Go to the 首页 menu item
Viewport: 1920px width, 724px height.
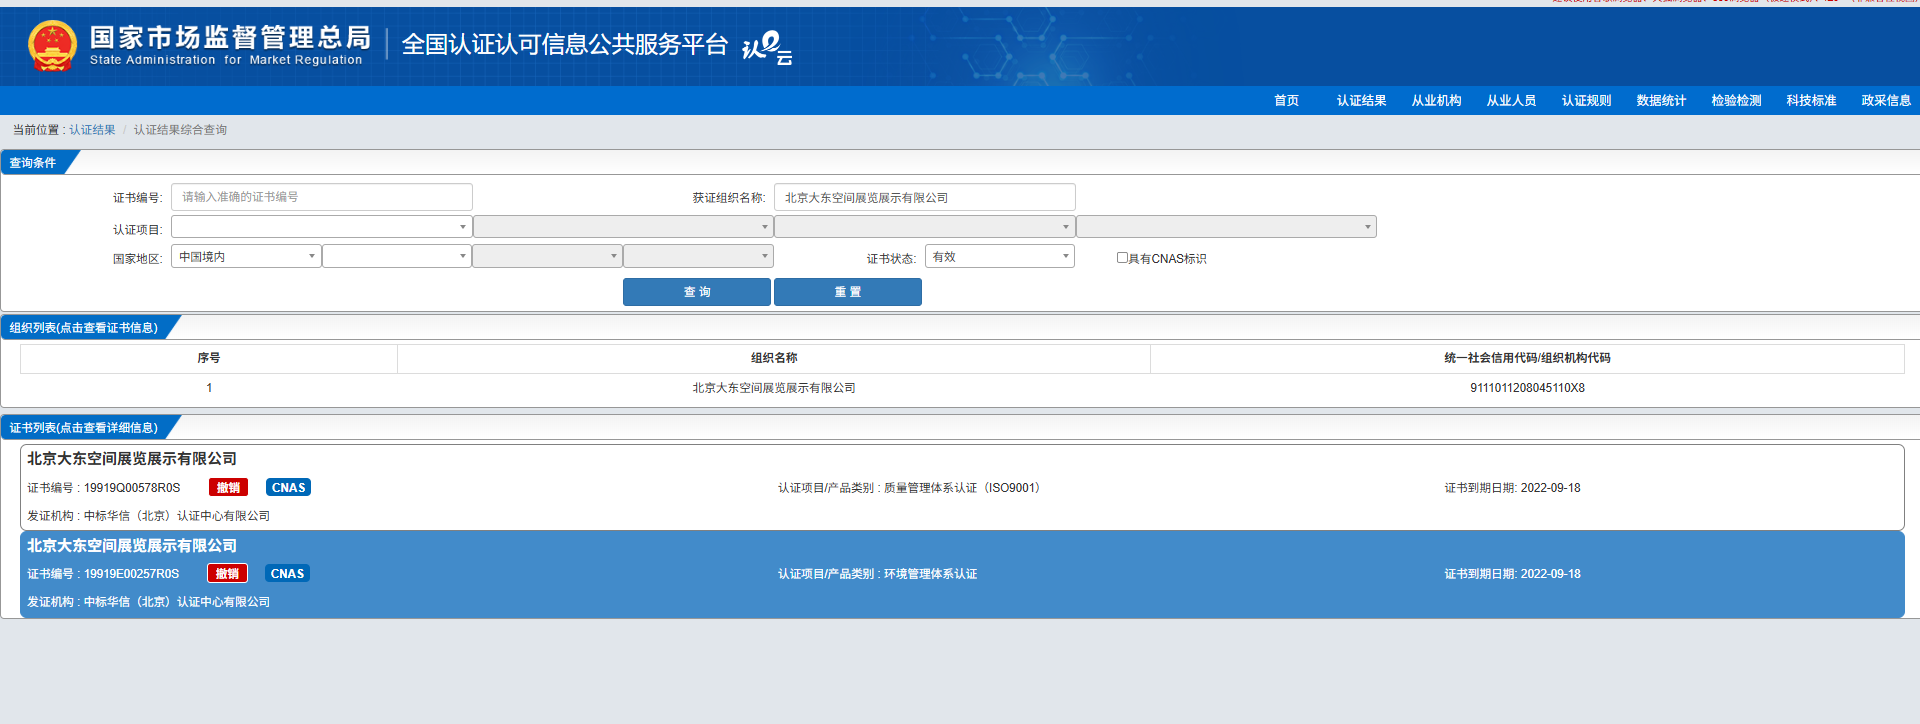pyautogui.click(x=1286, y=100)
